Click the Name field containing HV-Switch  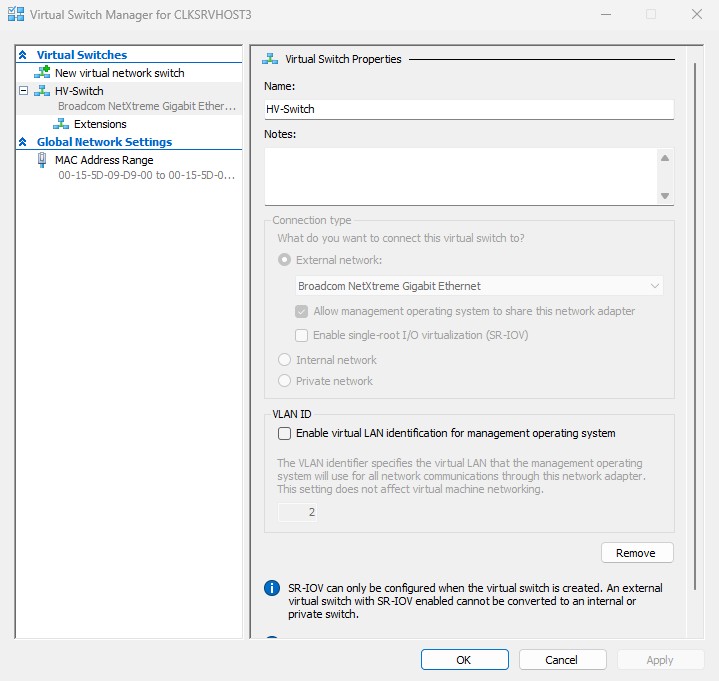point(468,109)
